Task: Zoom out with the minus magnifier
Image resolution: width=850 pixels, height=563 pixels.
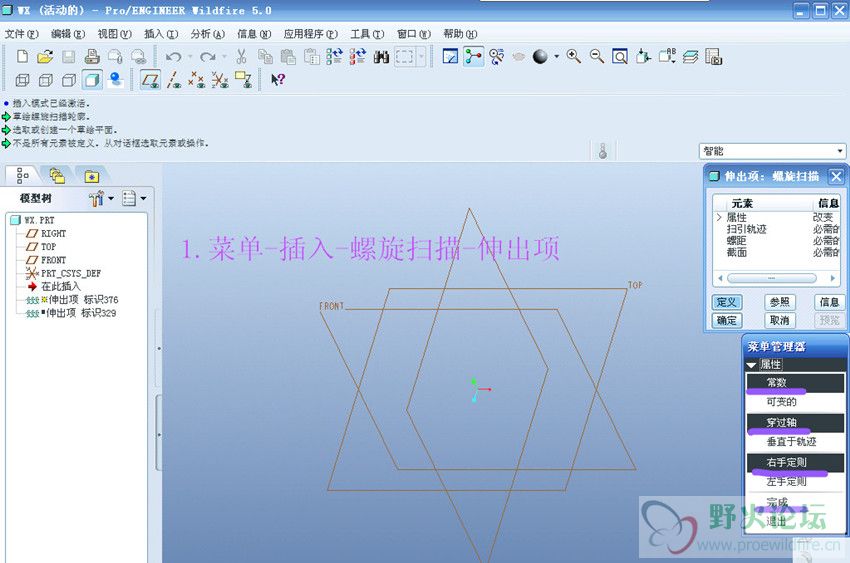Action: [597, 56]
